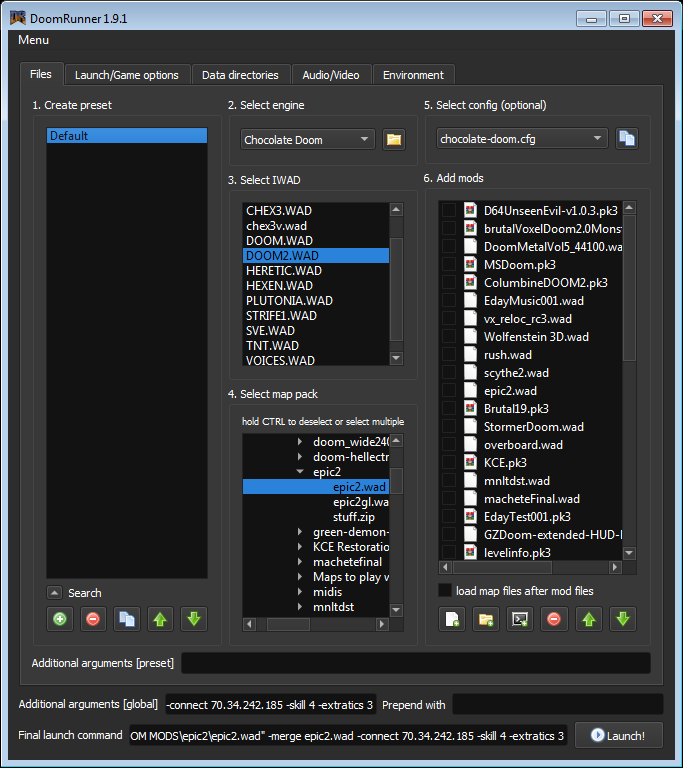Viewport: 683px width, 768px height.
Task: Check the brutalVoxelDoom2.0 mod
Action: [x=449, y=228]
